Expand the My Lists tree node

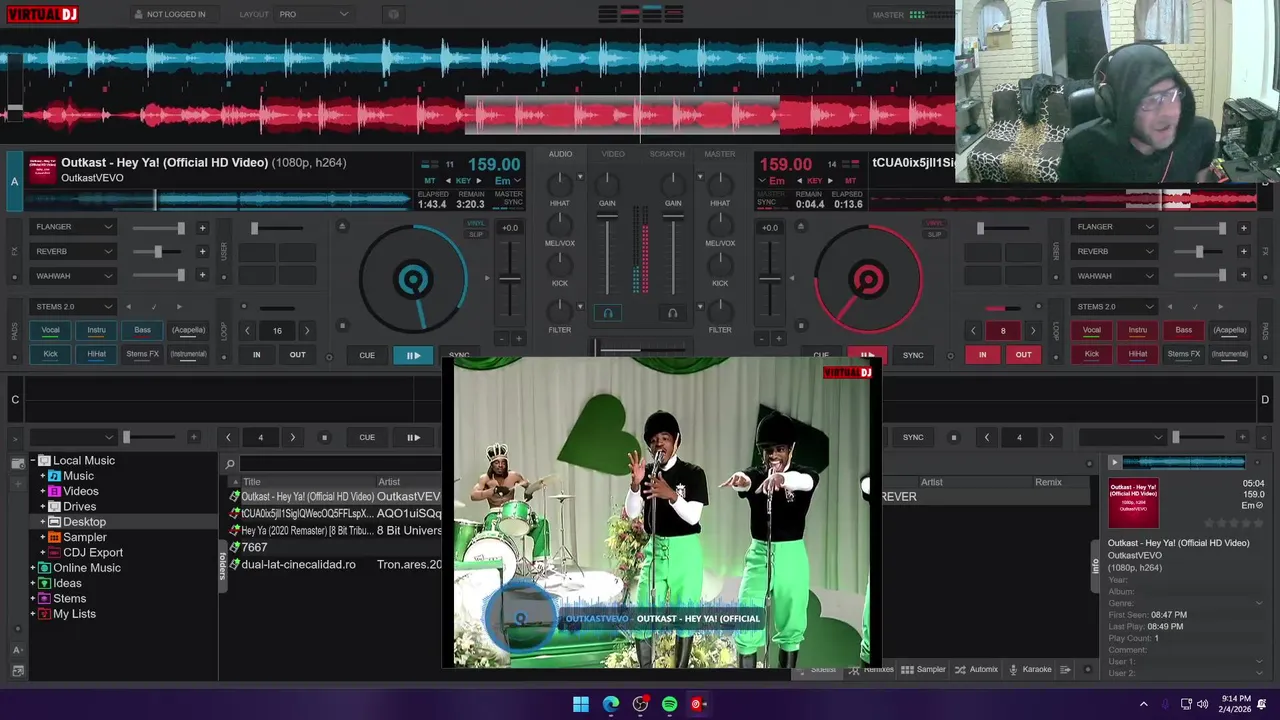click(x=33, y=614)
